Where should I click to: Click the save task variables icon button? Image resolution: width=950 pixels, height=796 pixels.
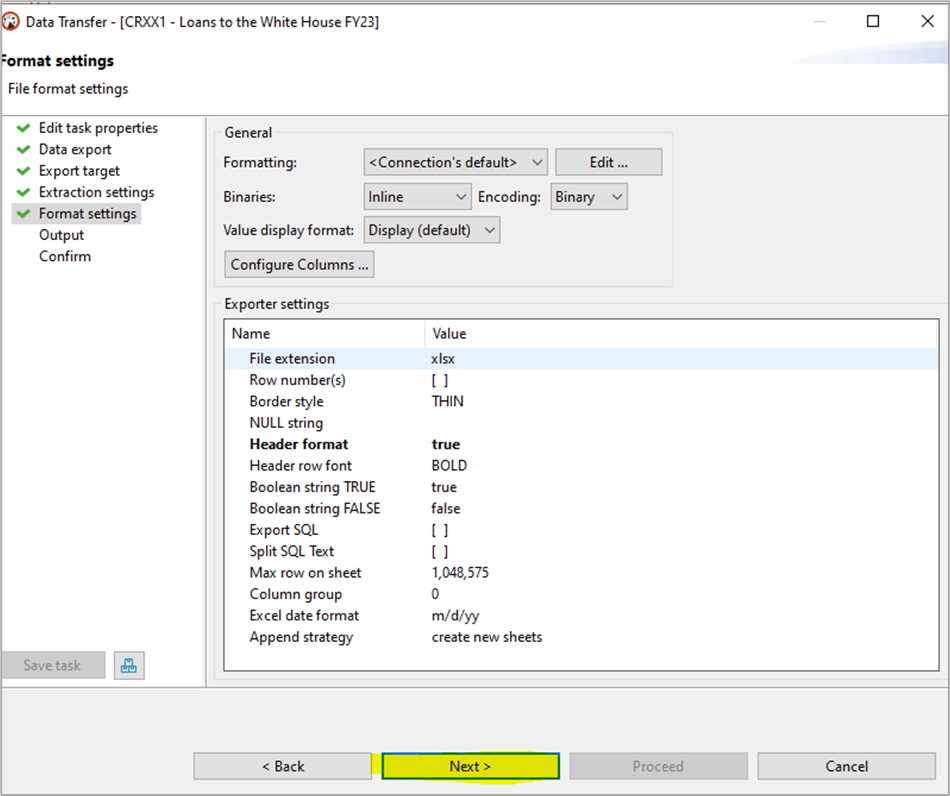point(129,665)
